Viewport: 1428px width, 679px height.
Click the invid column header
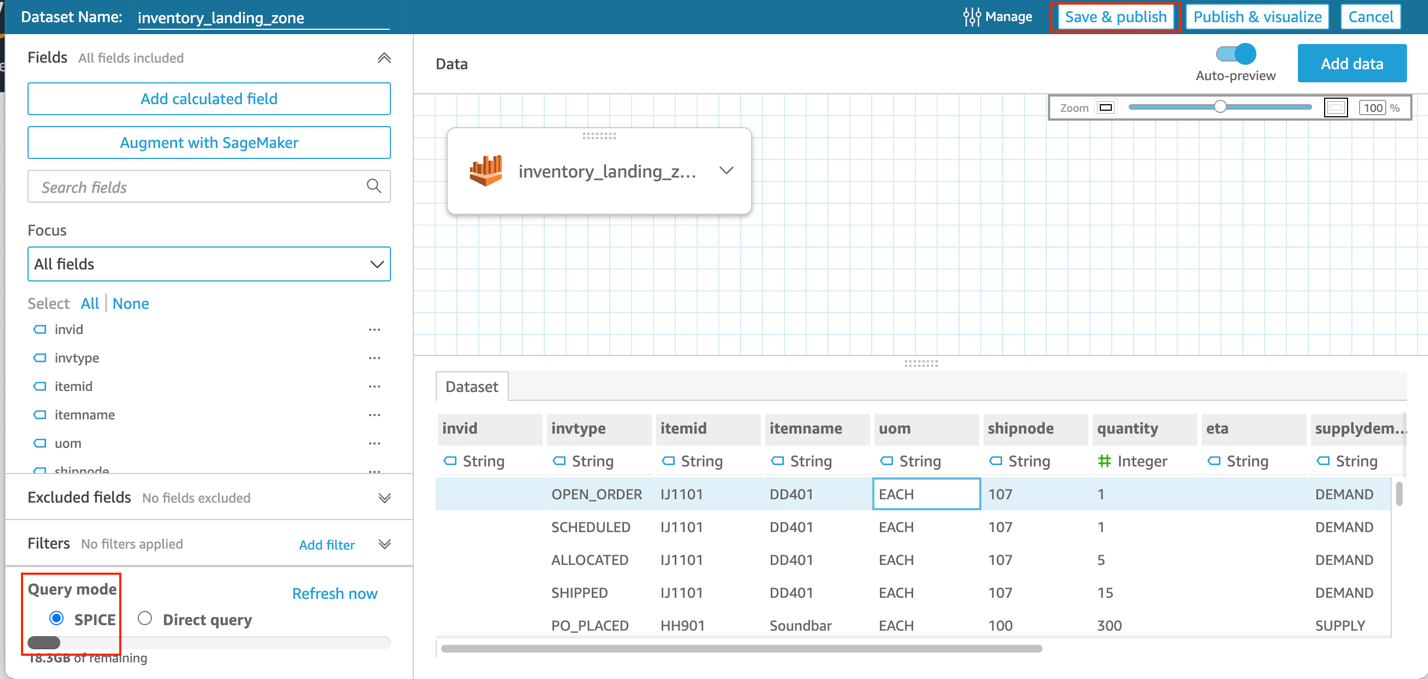tap(490, 428)
